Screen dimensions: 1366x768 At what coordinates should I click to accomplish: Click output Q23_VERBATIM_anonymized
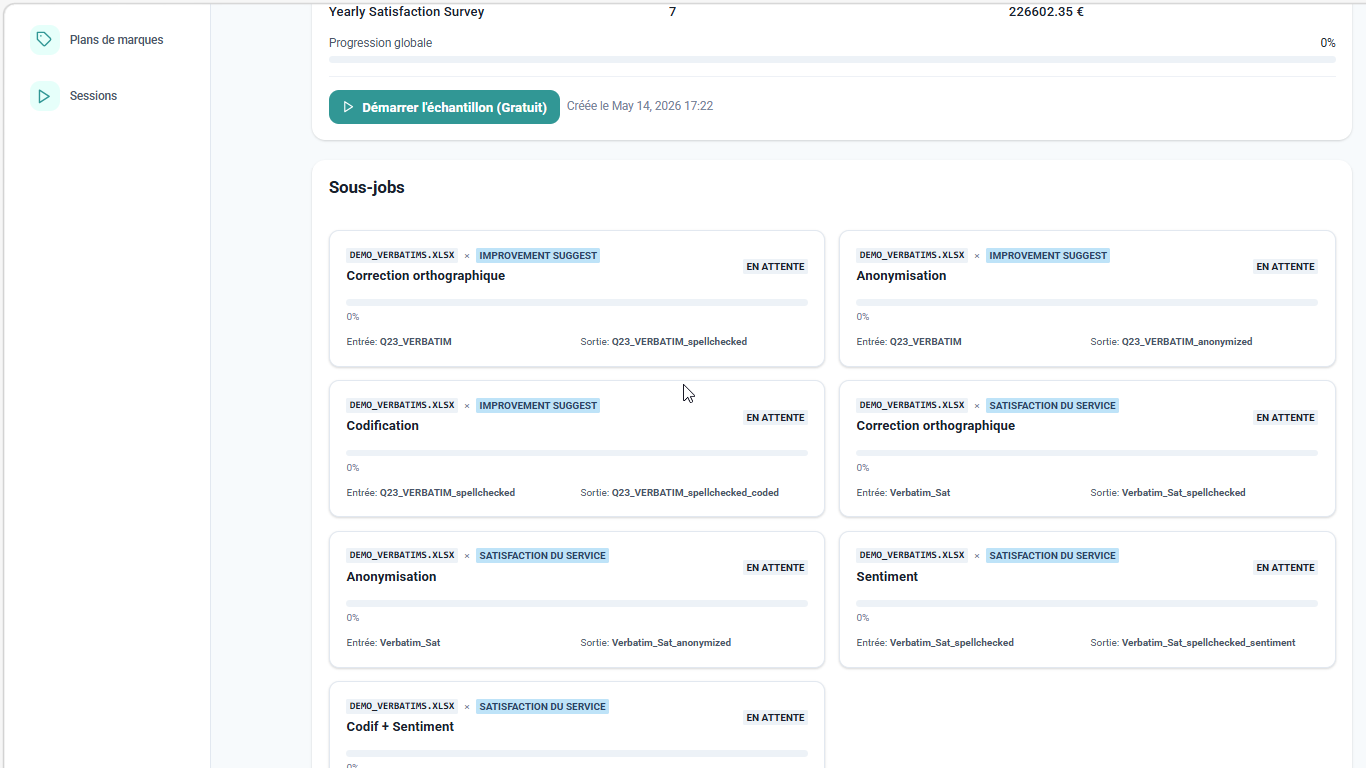[1187, 342]
